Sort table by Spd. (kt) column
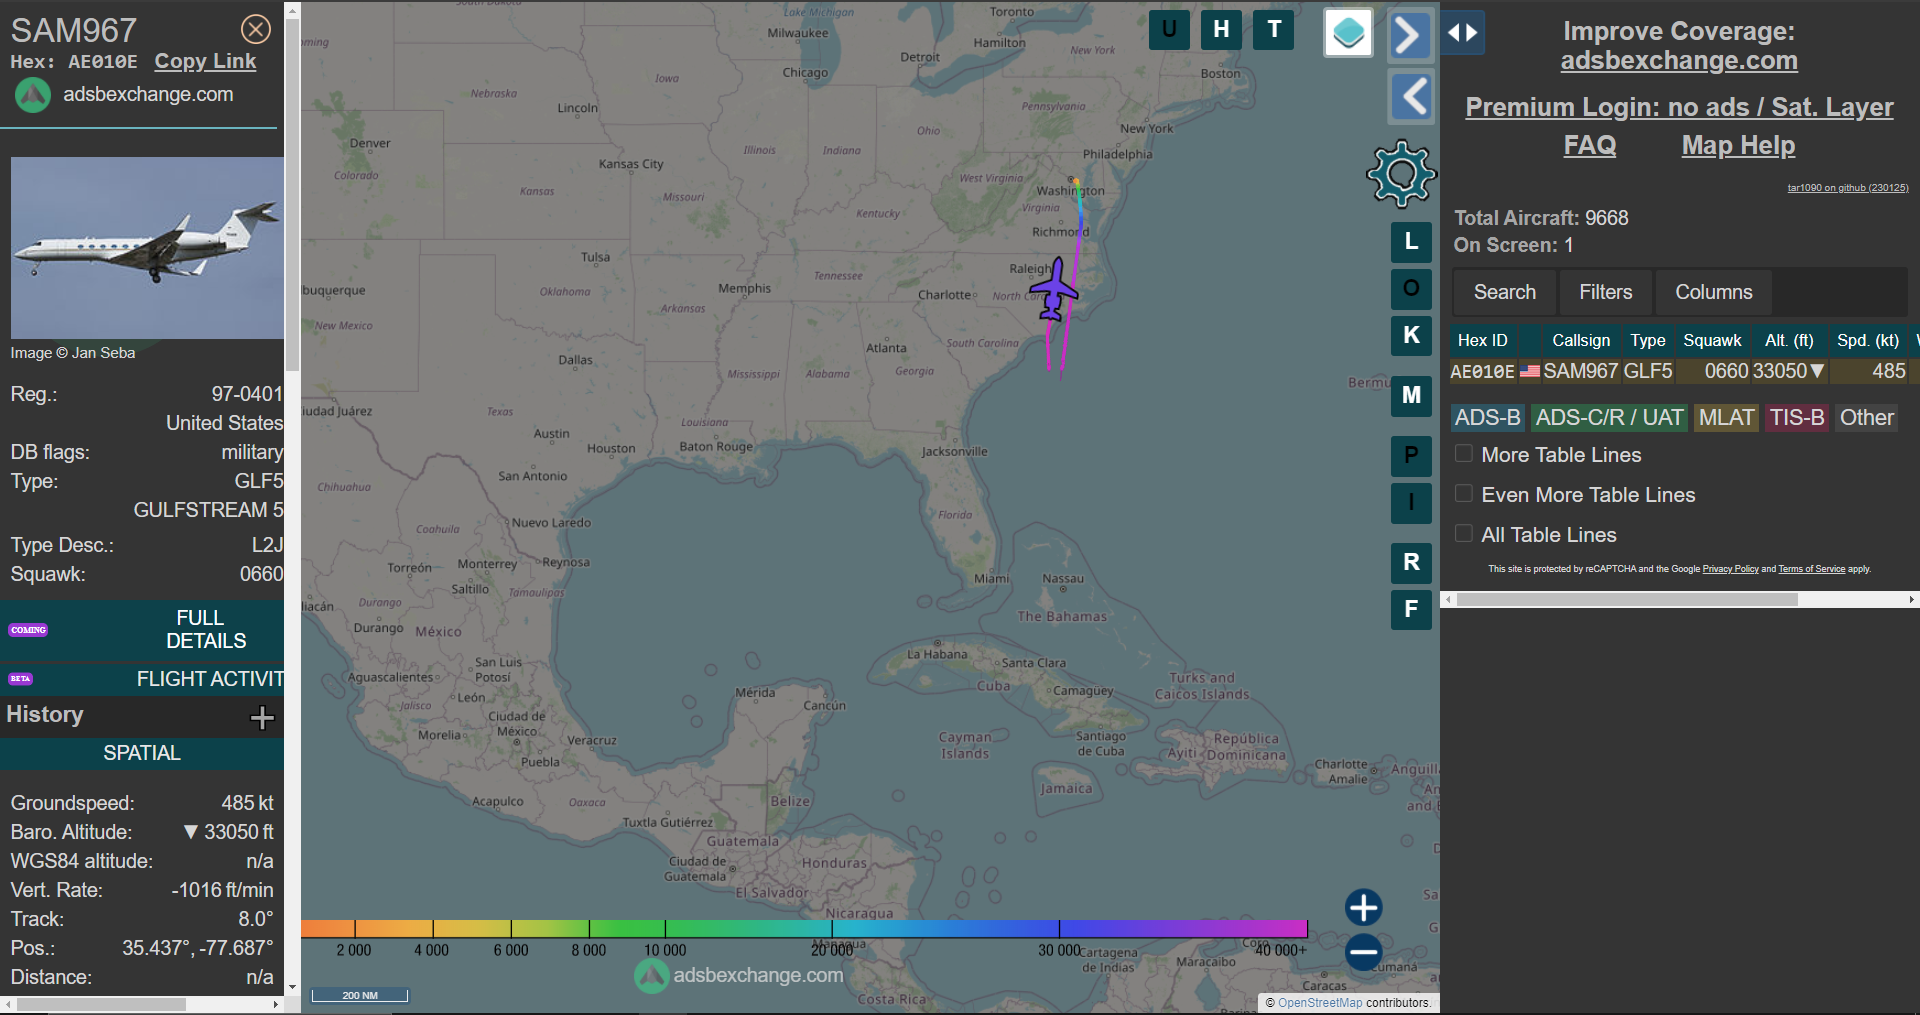 pos(1867,340)
